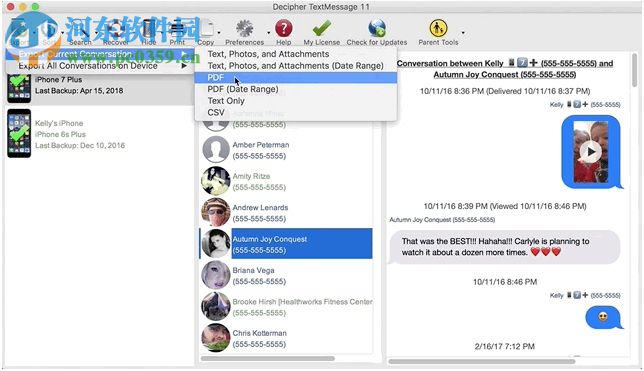Click the '2/16/17 7:12 PM' timestamp

coord(505,346)
